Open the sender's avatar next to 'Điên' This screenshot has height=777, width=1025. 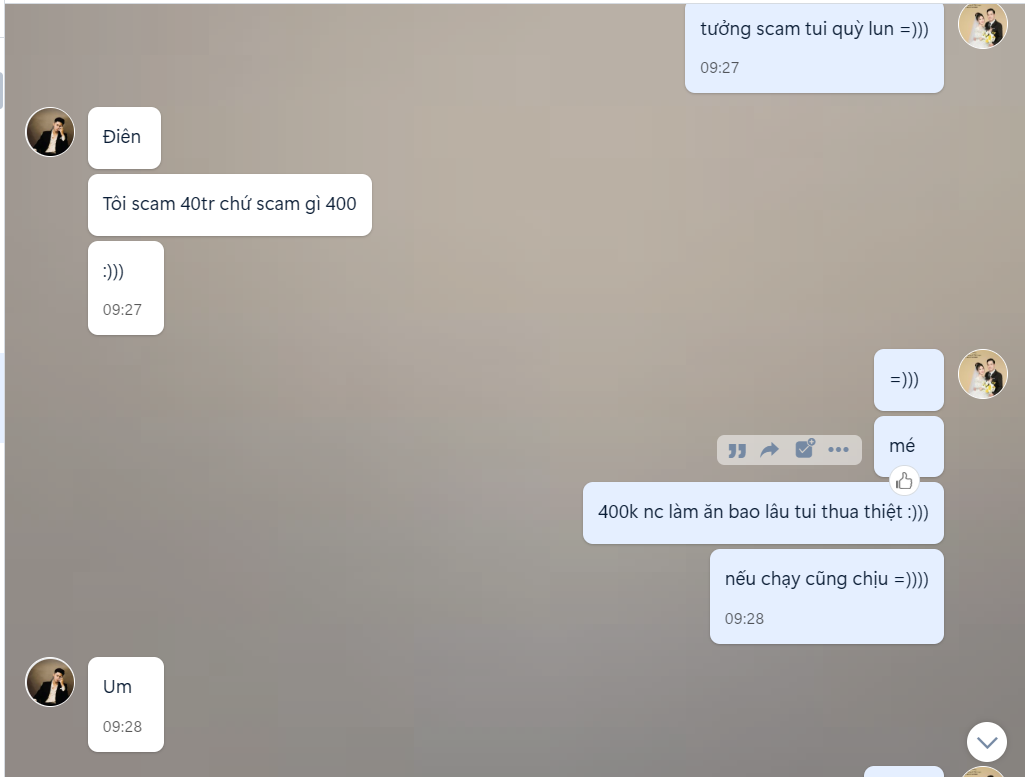coord(50,132)
